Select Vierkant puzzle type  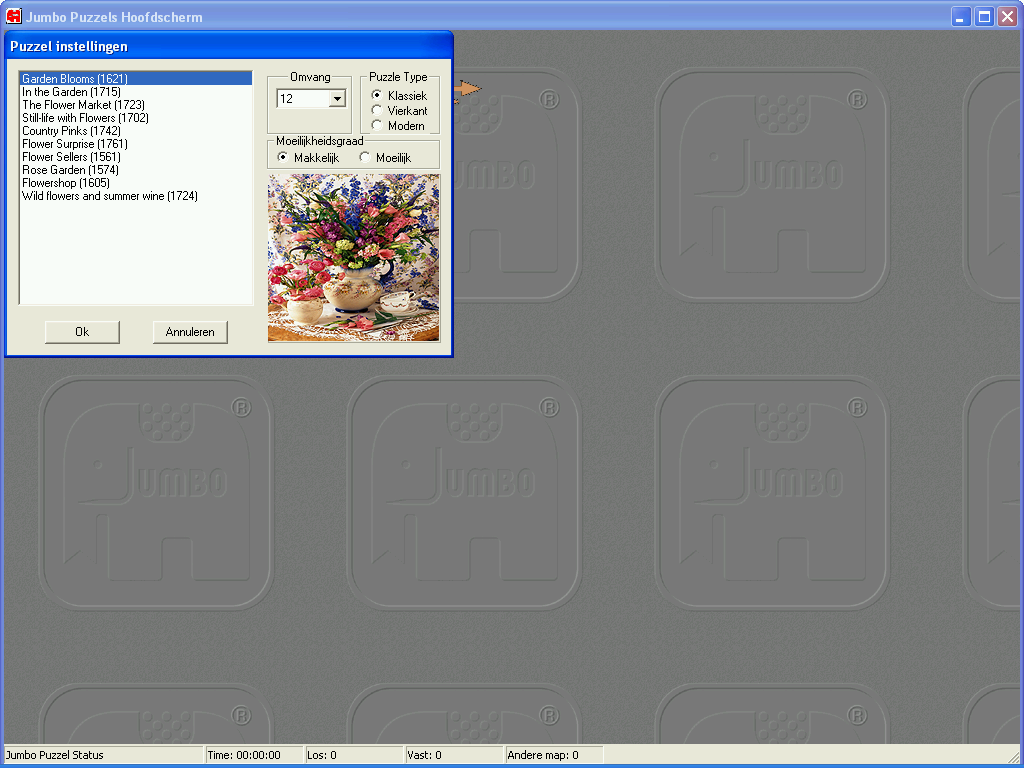click(x=399, y=110)
